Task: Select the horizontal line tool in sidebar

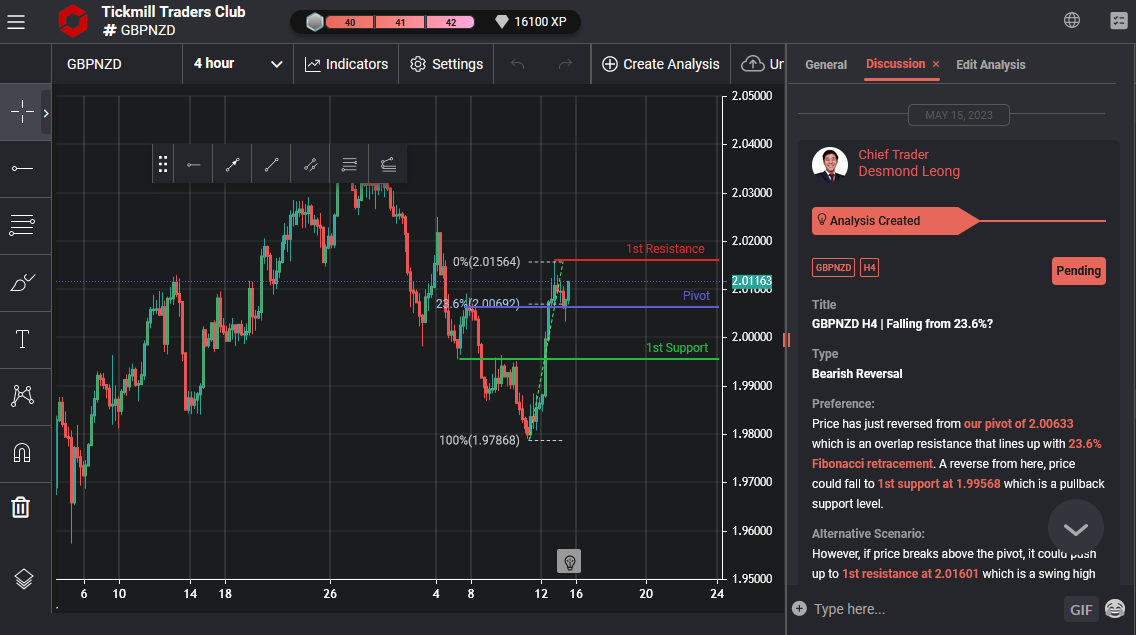Action: [22, 168]
